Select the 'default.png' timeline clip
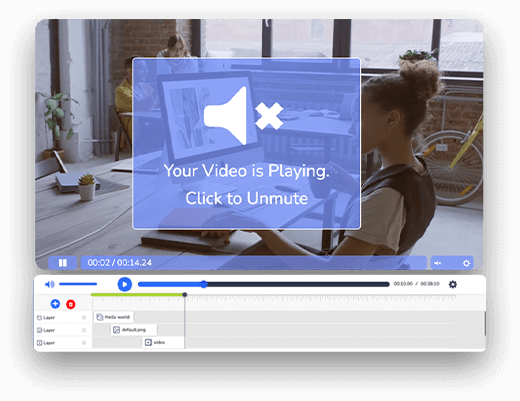520x401 pixels. point(134,330)
